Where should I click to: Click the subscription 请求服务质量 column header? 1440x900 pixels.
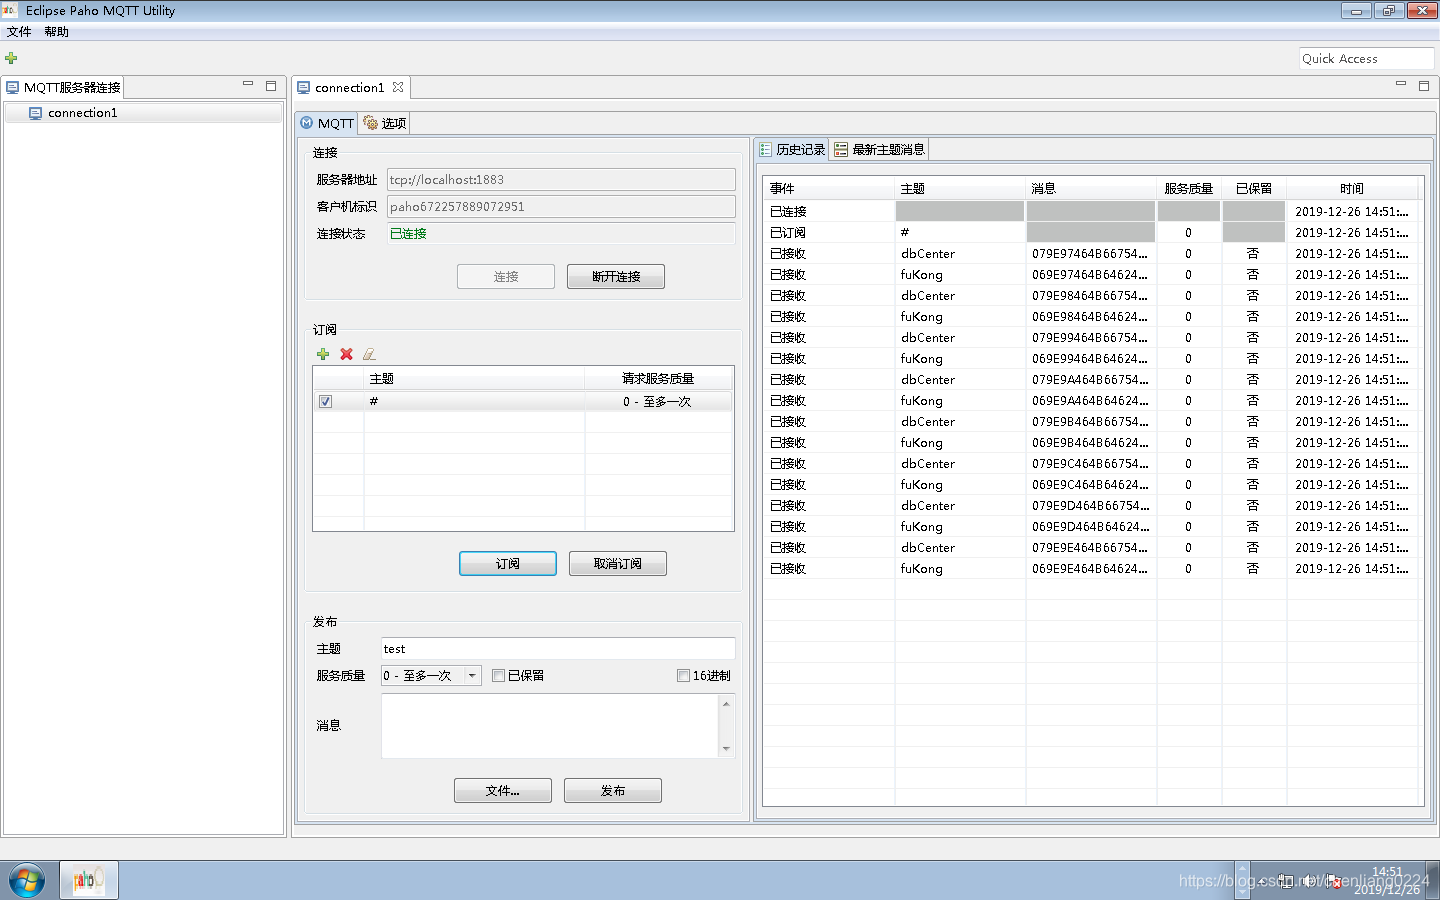[x=659, y=378]
